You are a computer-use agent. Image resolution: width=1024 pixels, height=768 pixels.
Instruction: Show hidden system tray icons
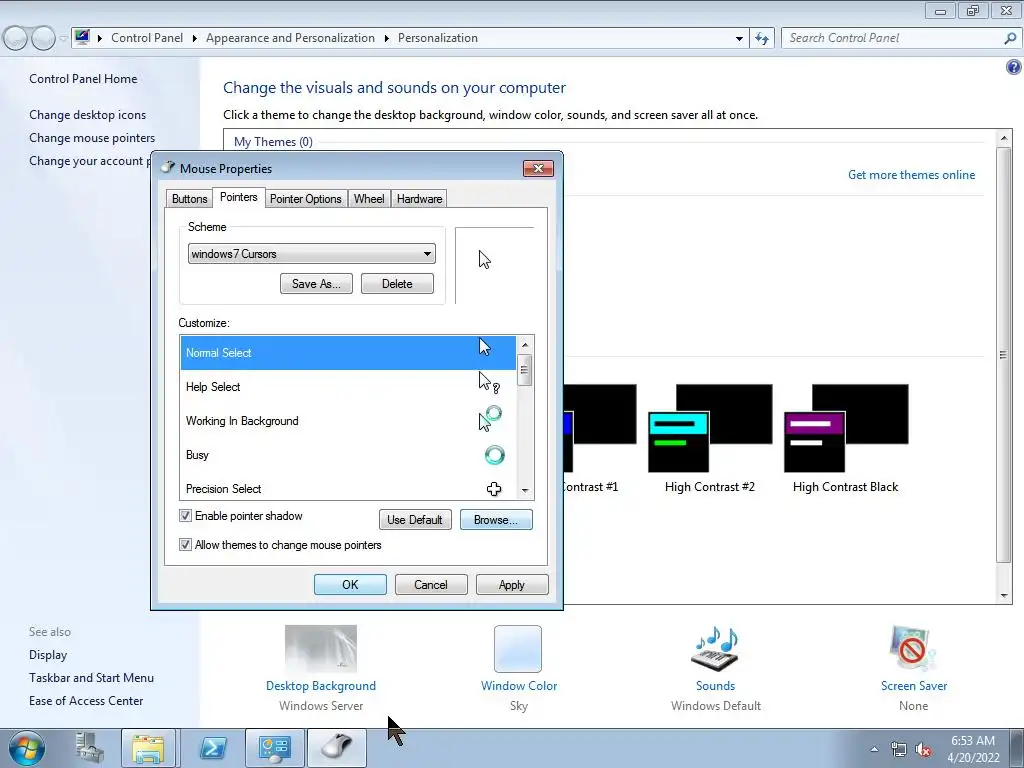point(874,750)
